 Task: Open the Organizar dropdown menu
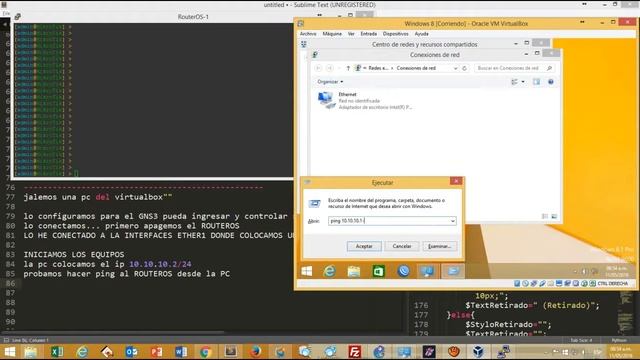click(x=330, y=82)
